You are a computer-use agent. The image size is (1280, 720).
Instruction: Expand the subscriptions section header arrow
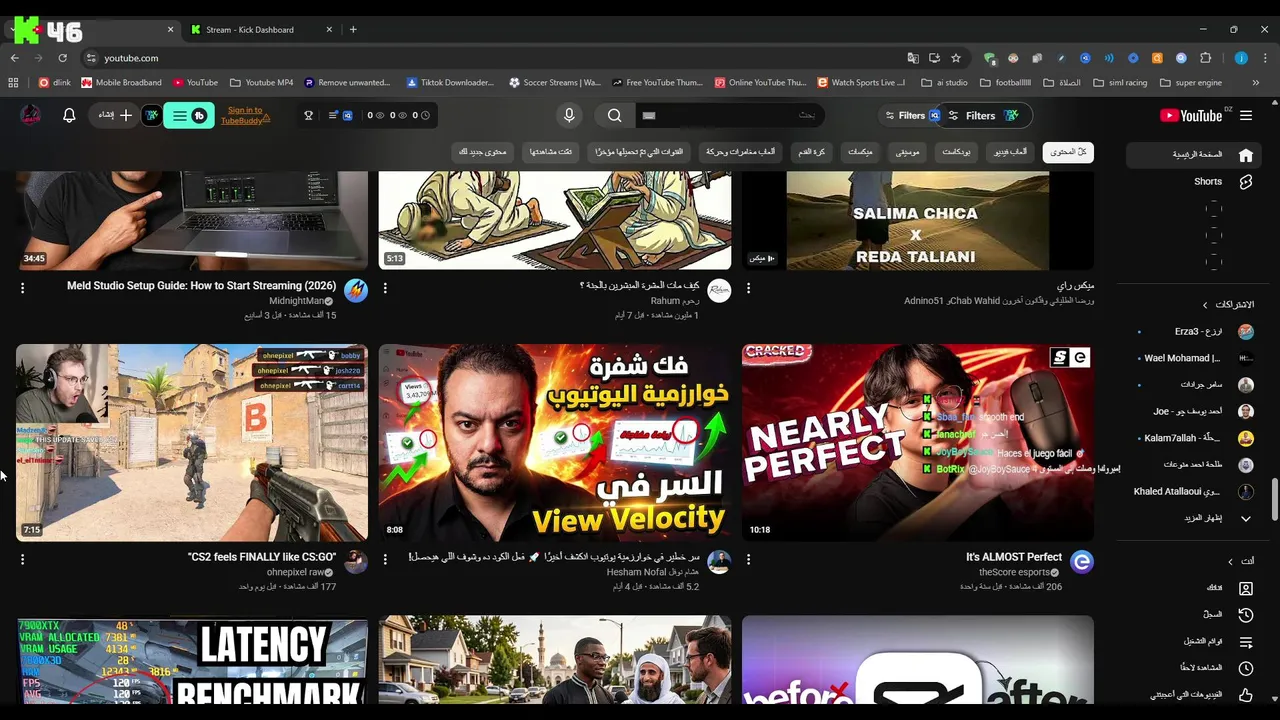click(x=1205, y=305)
